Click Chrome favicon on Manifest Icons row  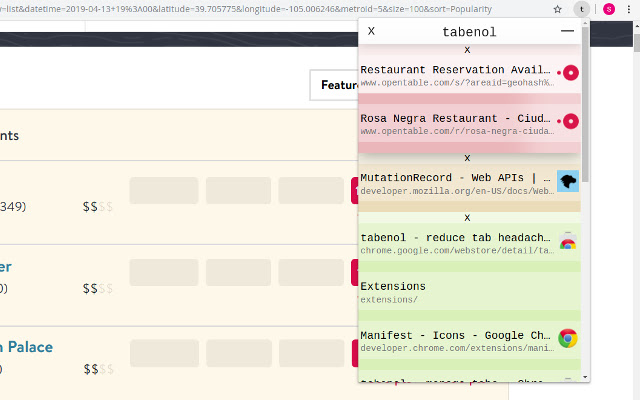(x=568, y=338)
